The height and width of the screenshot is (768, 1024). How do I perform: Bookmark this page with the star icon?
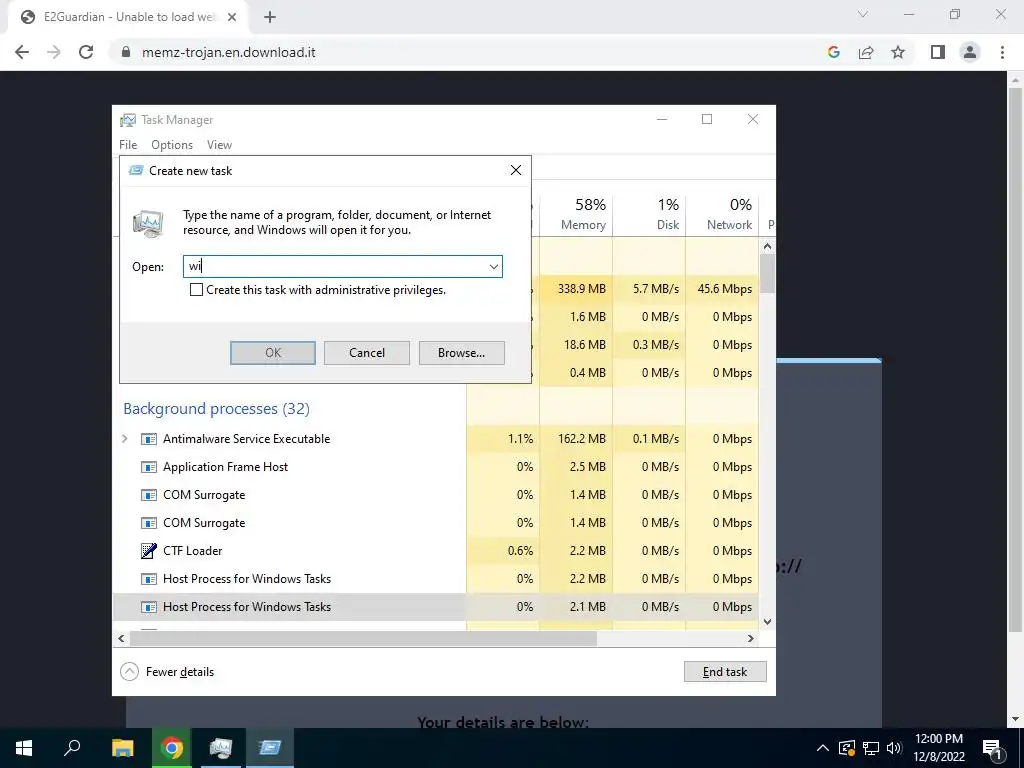point(898,52)
